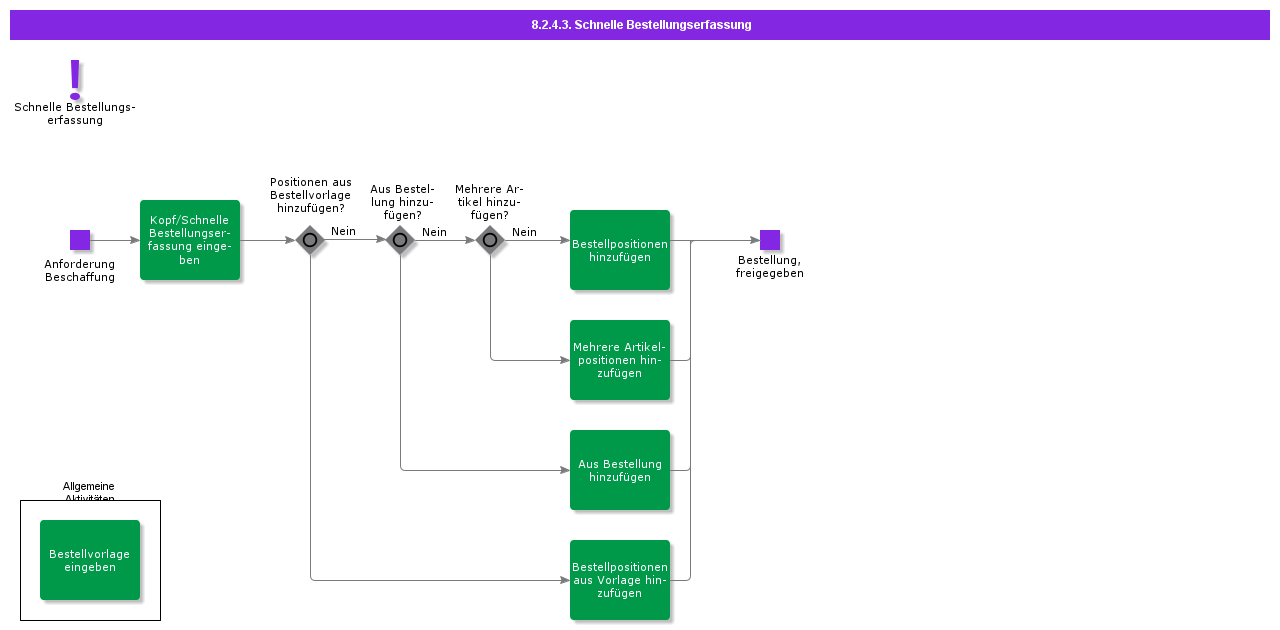Click the Nein label after third gateway

pyautogui.click(x=524, y=232)
